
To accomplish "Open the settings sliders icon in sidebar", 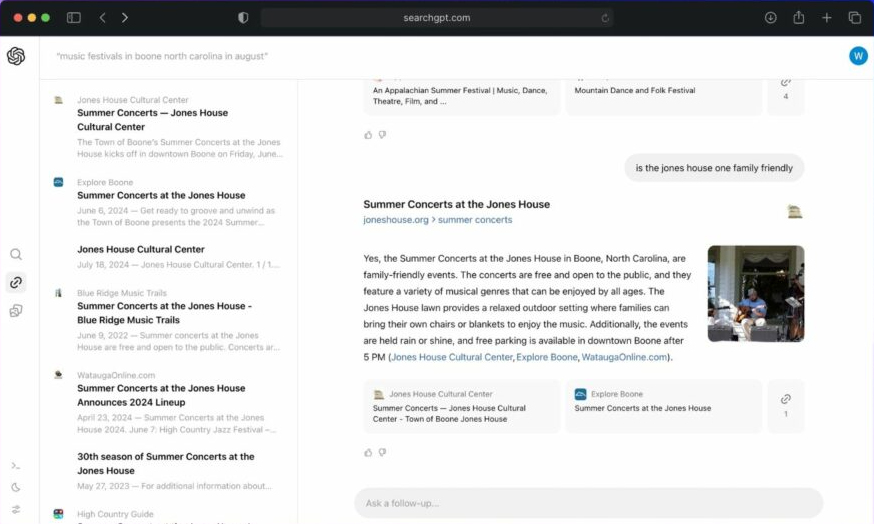I will [x=16, y=510].
